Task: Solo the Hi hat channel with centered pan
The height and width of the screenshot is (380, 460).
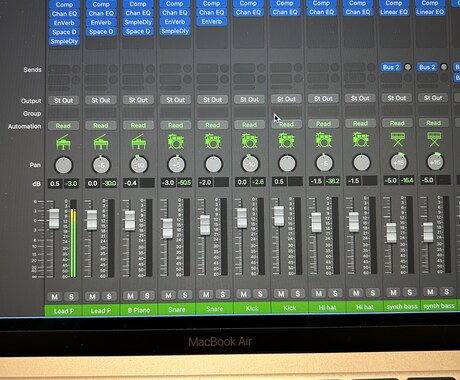Action: pyautogui.click(x=373, y=293)
